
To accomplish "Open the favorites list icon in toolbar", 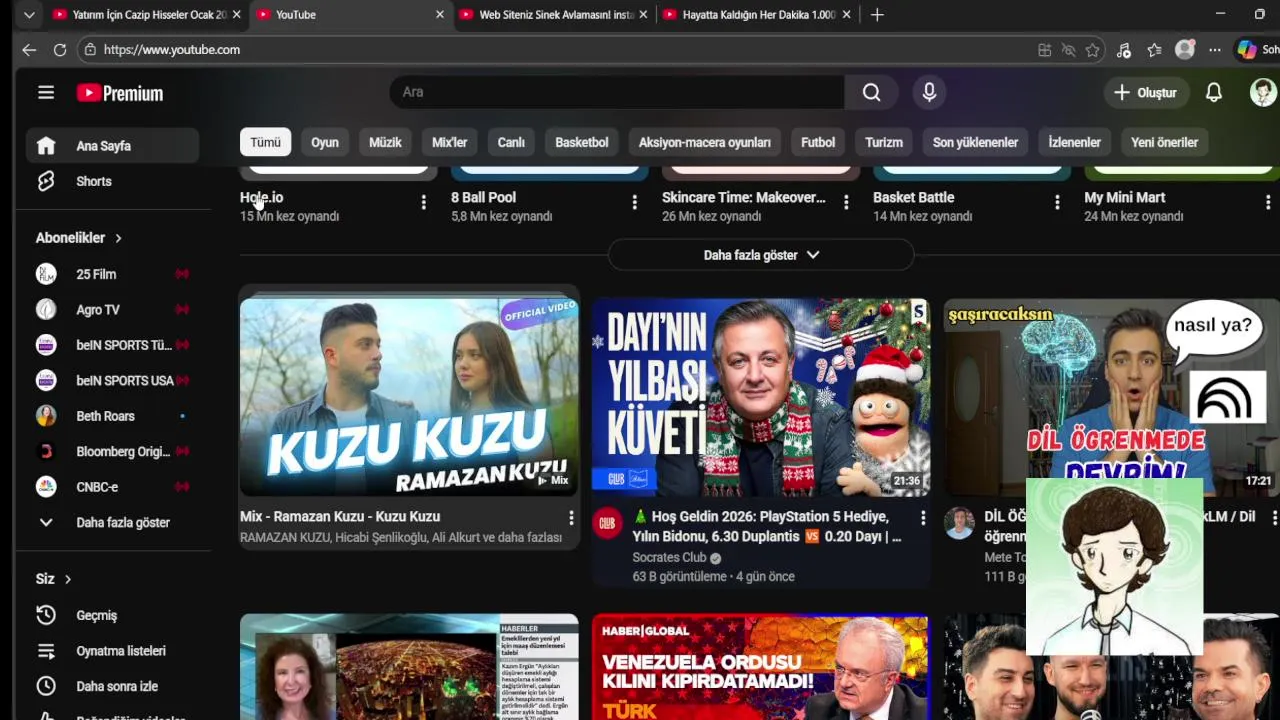I will 1155,50.
